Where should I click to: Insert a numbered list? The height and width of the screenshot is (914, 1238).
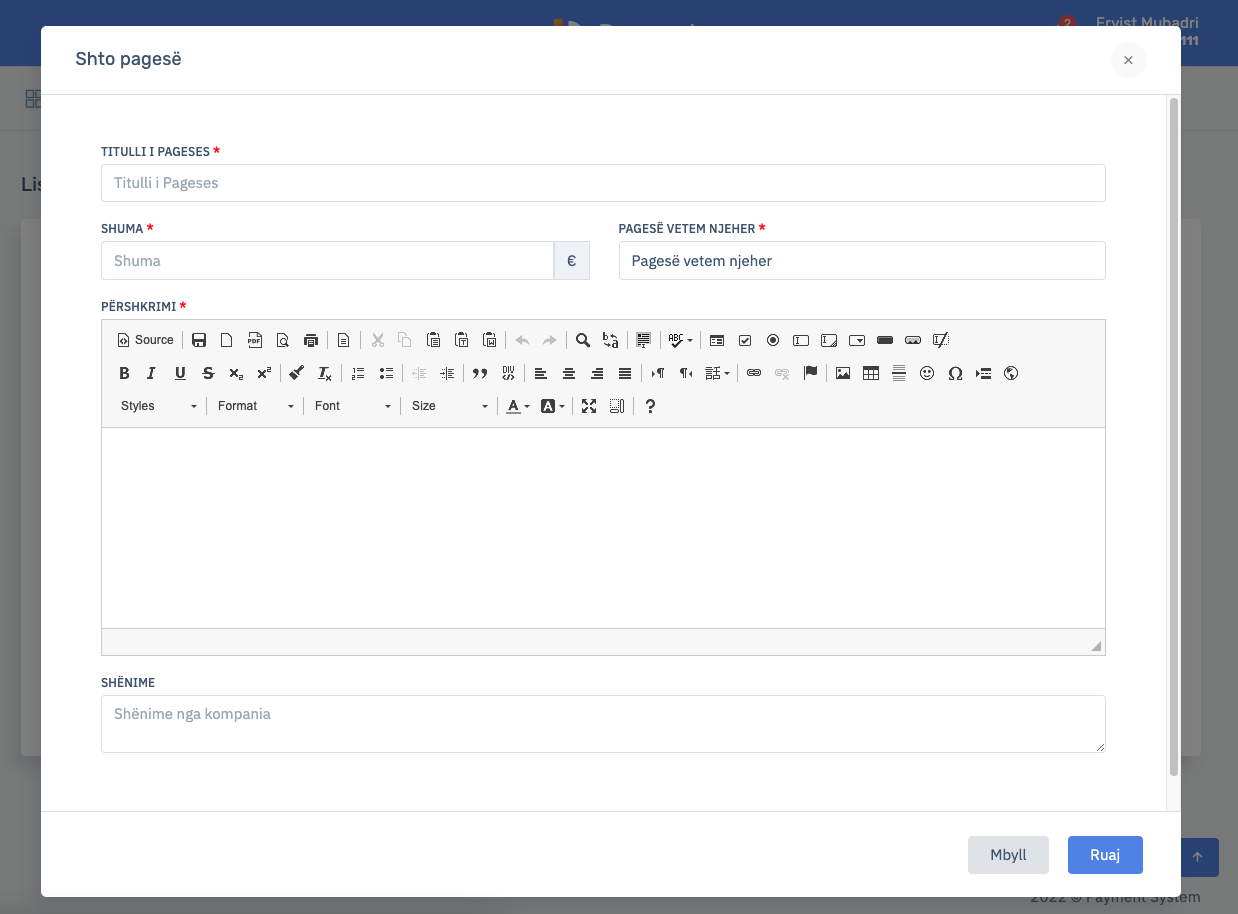(x=358, y=373)
